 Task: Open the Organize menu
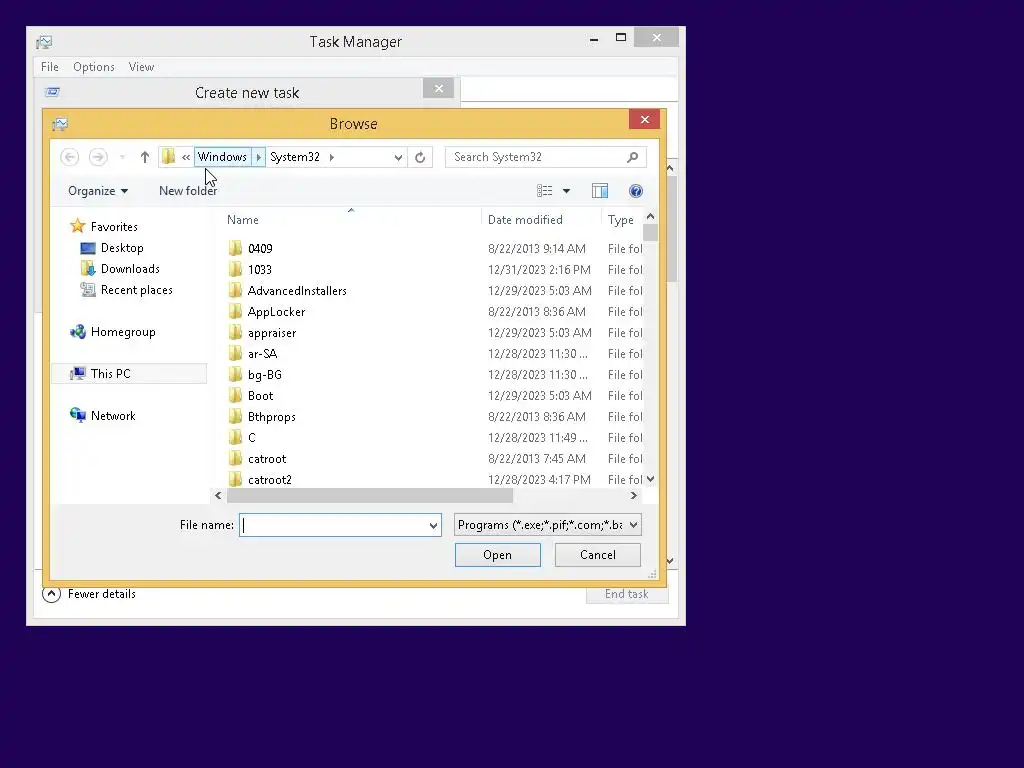[98, 191]
